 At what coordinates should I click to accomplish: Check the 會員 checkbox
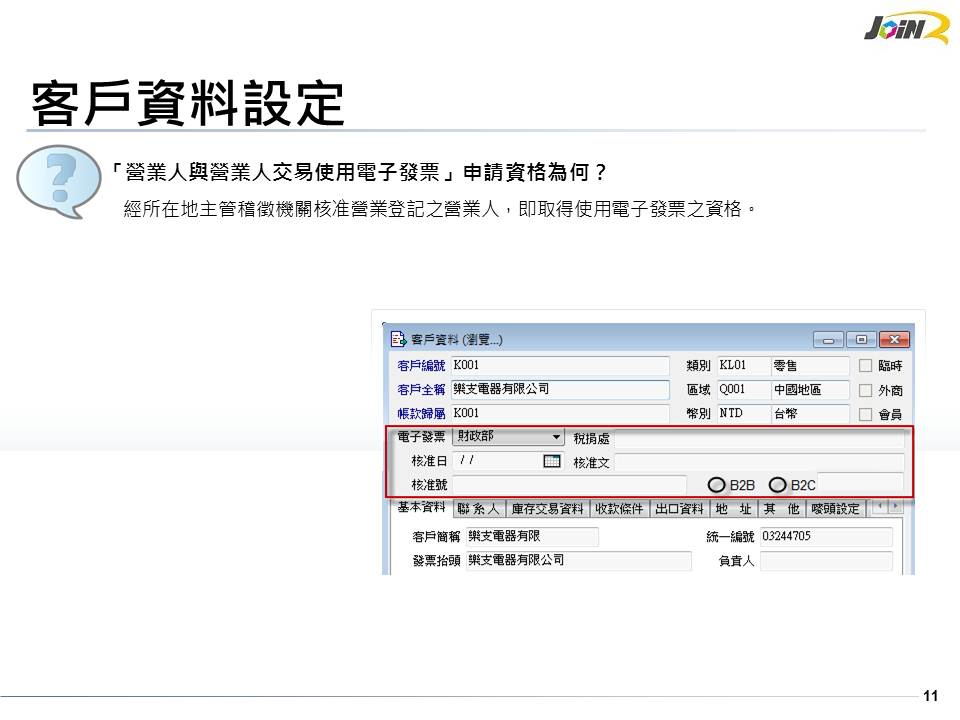click(x=866, y=414)
